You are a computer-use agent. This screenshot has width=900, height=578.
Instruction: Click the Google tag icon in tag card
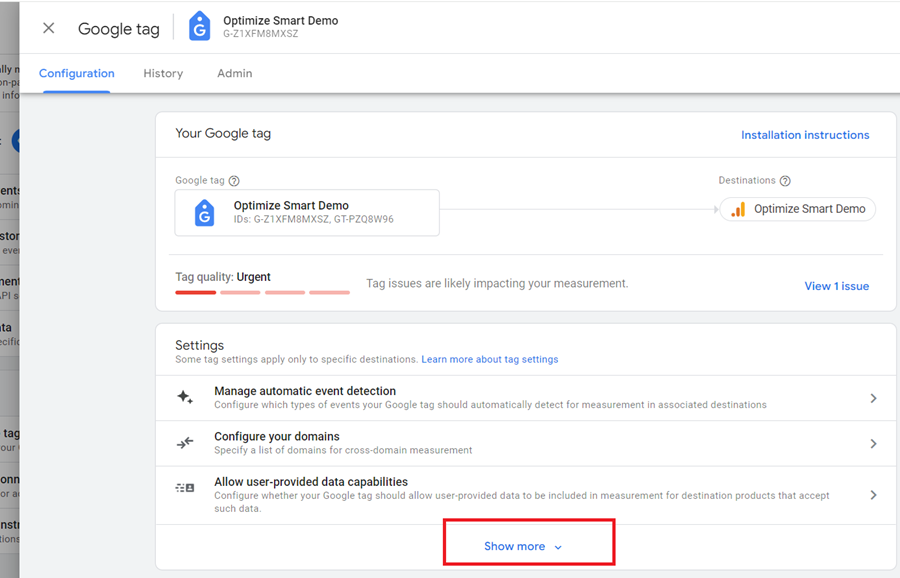pyautogui.click(x=204, y=212)
